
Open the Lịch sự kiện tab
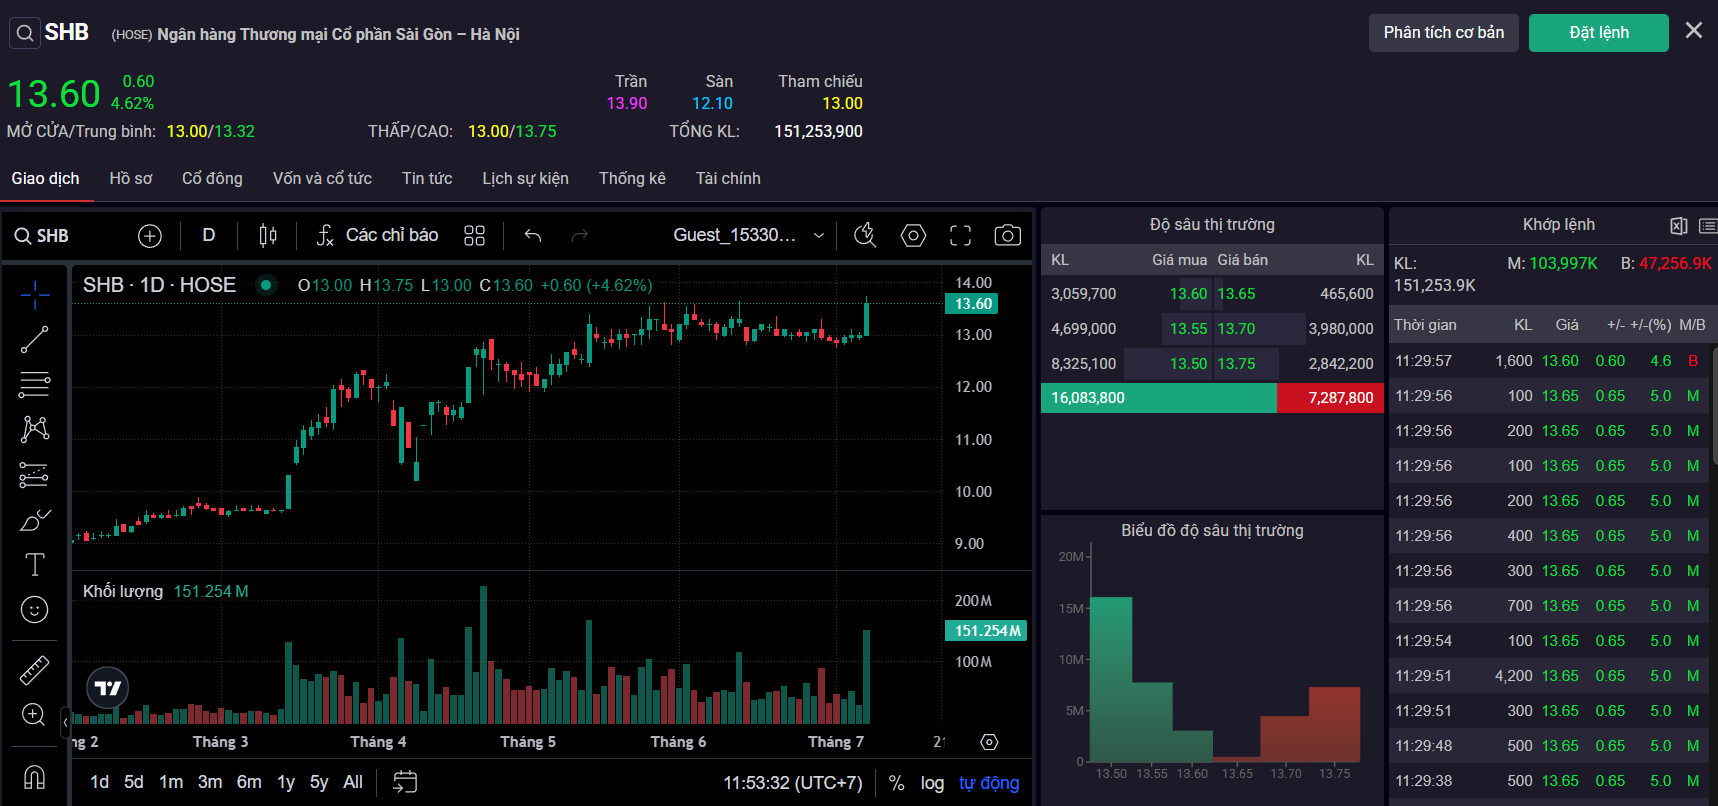click(525, 179)
